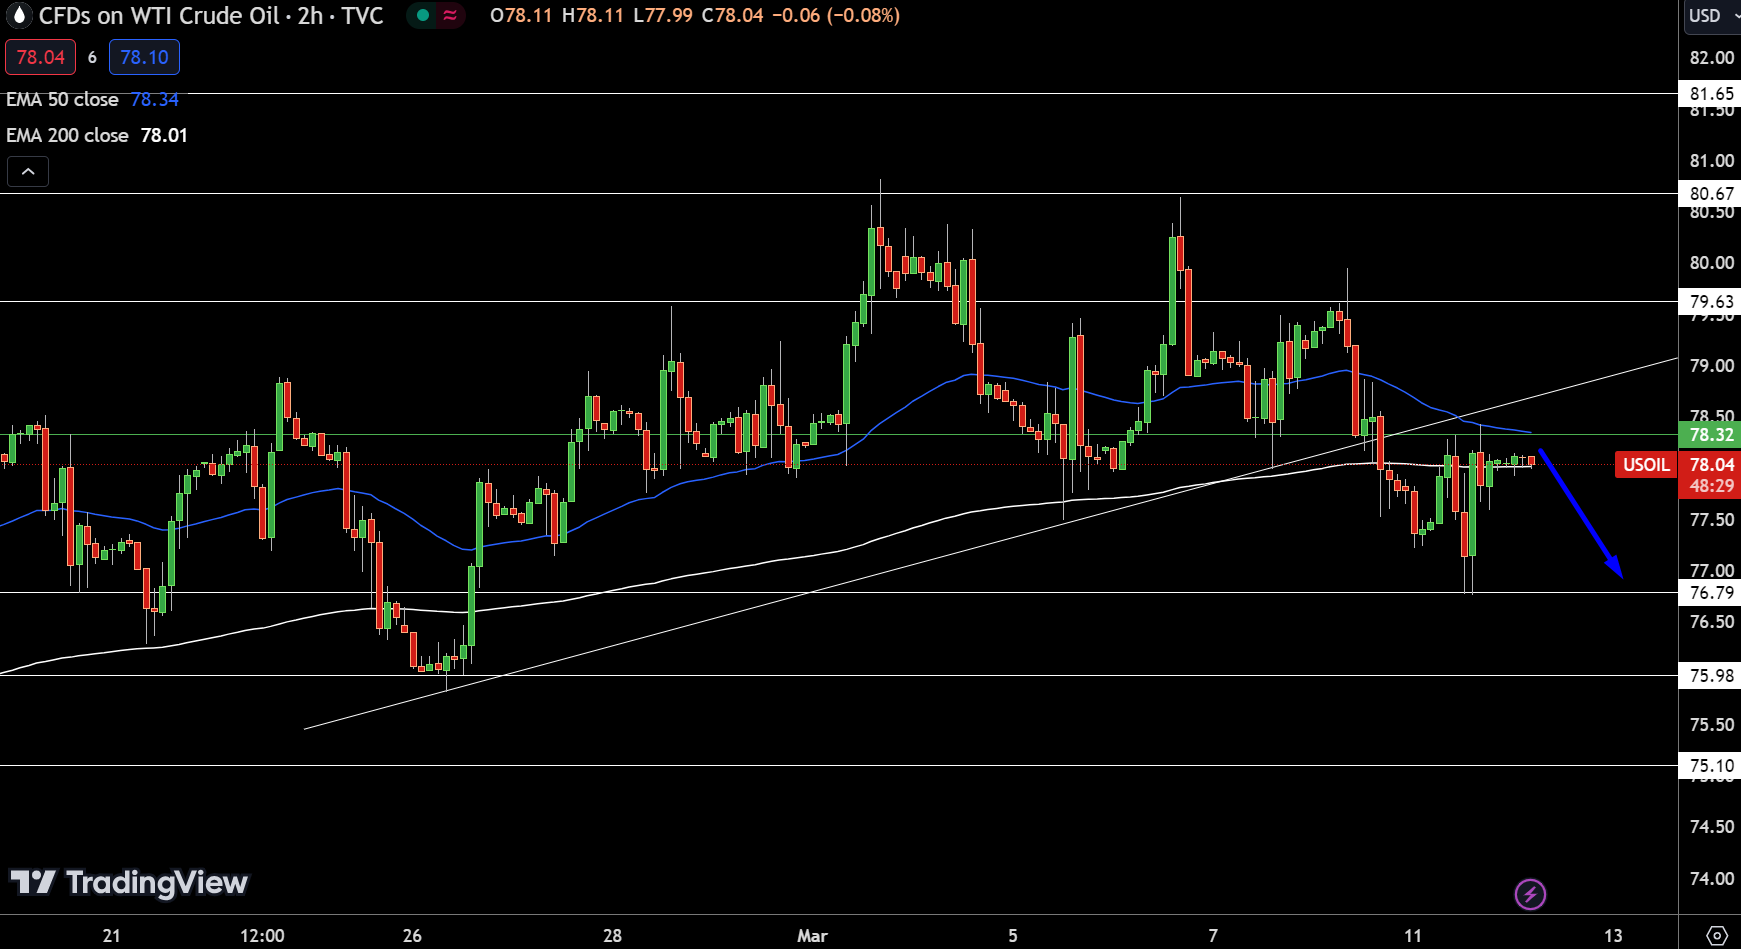Click the red 78.04 sell price button

click(x=40, y=57)
